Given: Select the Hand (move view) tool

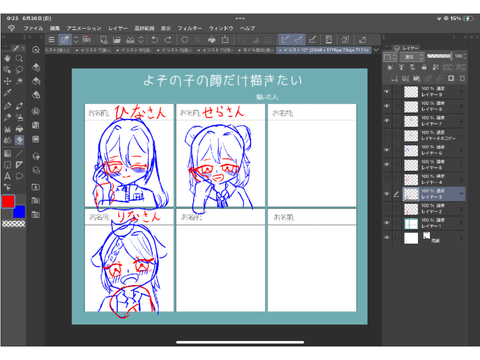Looking at the screenshot, I should tap(7, 58).
